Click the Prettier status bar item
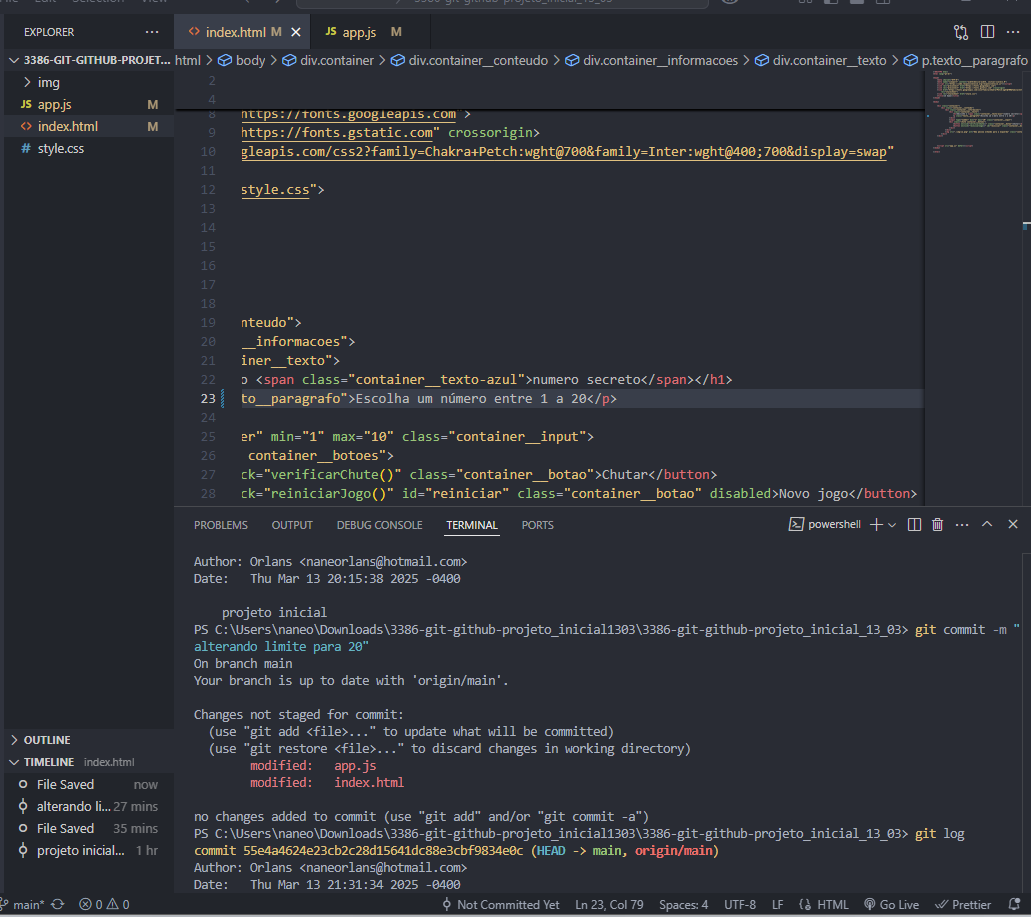Screen dimensions: 1031x917 tap(963, 905)
